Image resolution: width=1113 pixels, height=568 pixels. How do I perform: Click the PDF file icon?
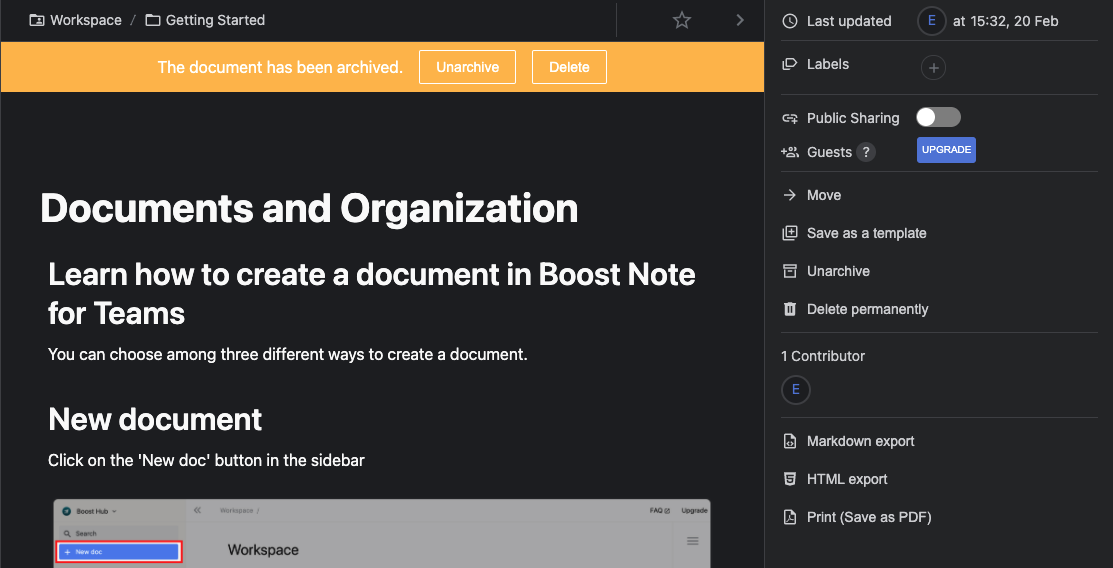pos(789,517)
